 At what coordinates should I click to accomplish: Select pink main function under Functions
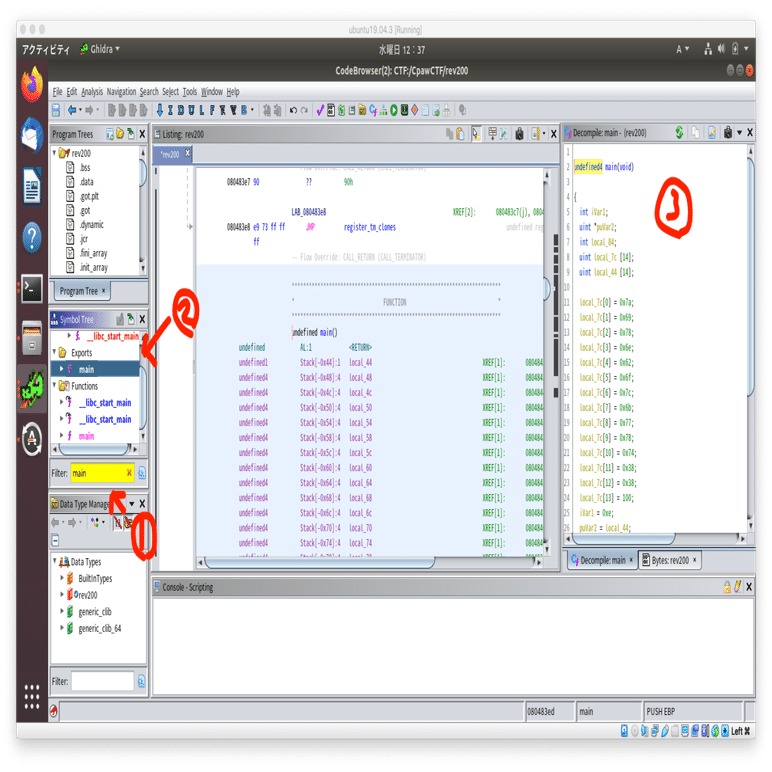(x=86, y=436)
